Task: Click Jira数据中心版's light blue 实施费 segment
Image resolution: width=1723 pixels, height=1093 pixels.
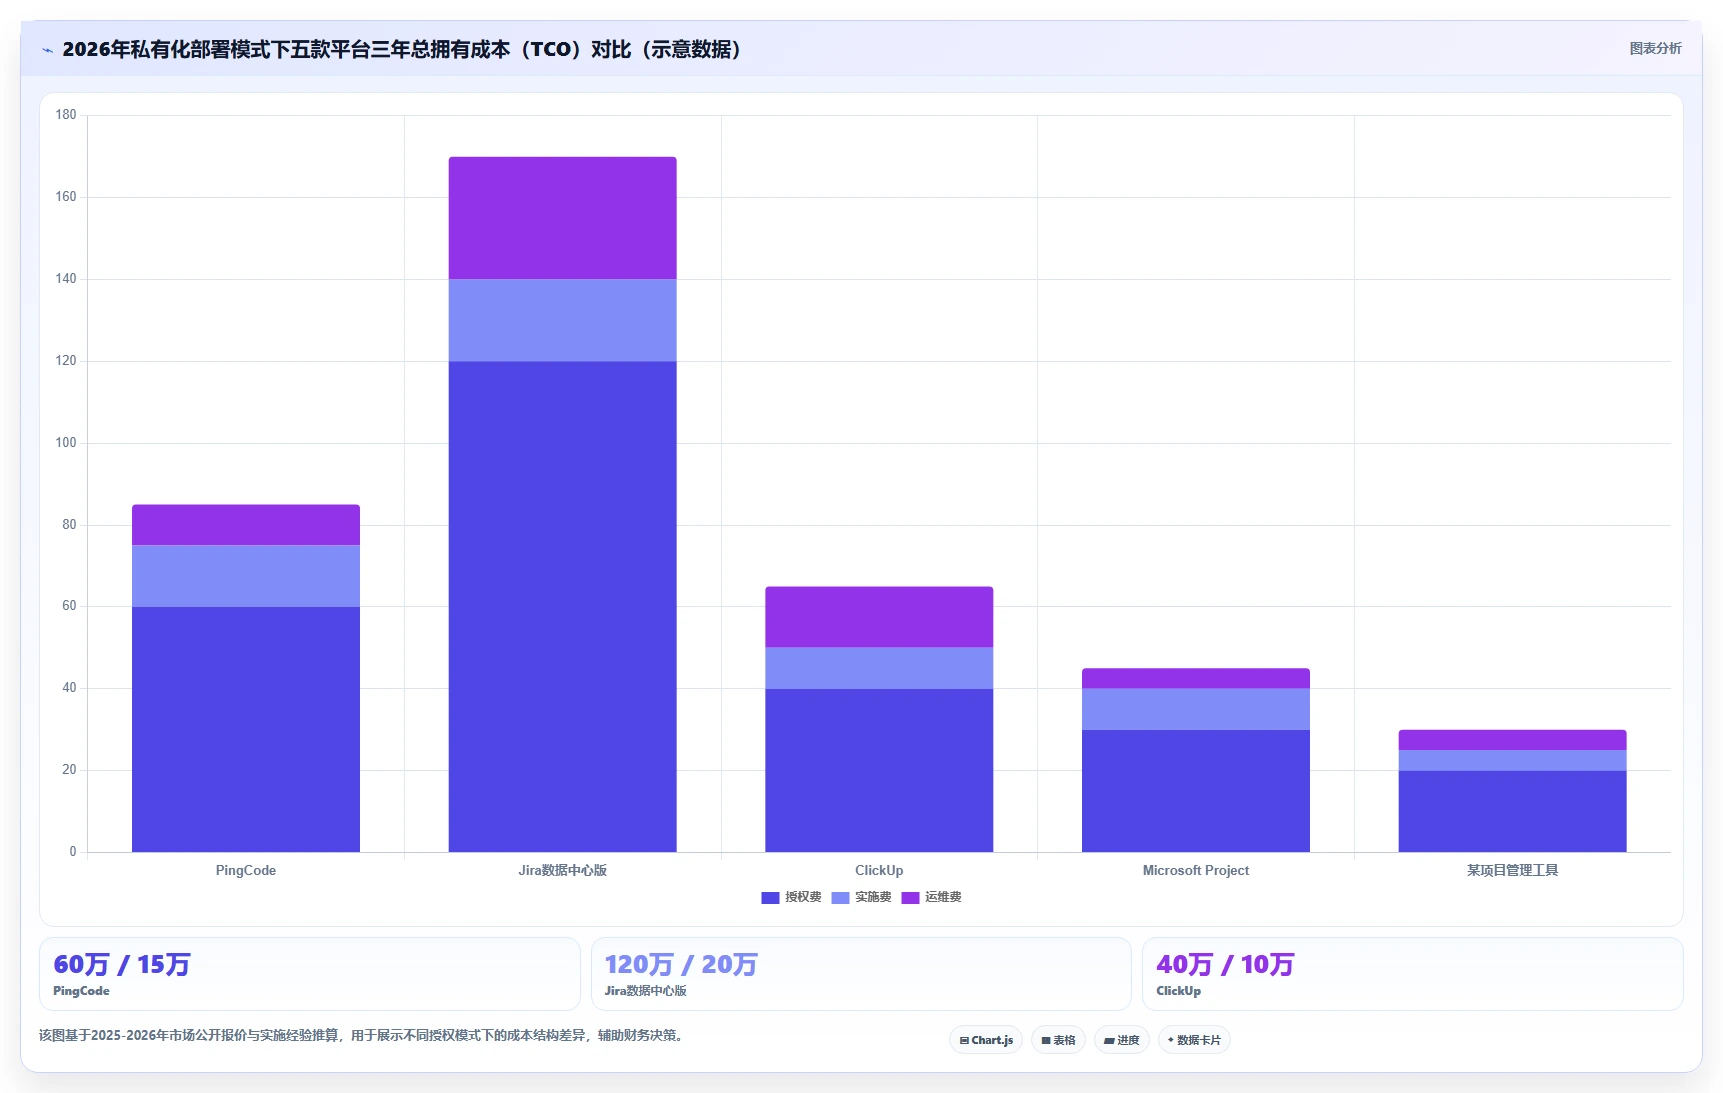Action: (563, 320)
